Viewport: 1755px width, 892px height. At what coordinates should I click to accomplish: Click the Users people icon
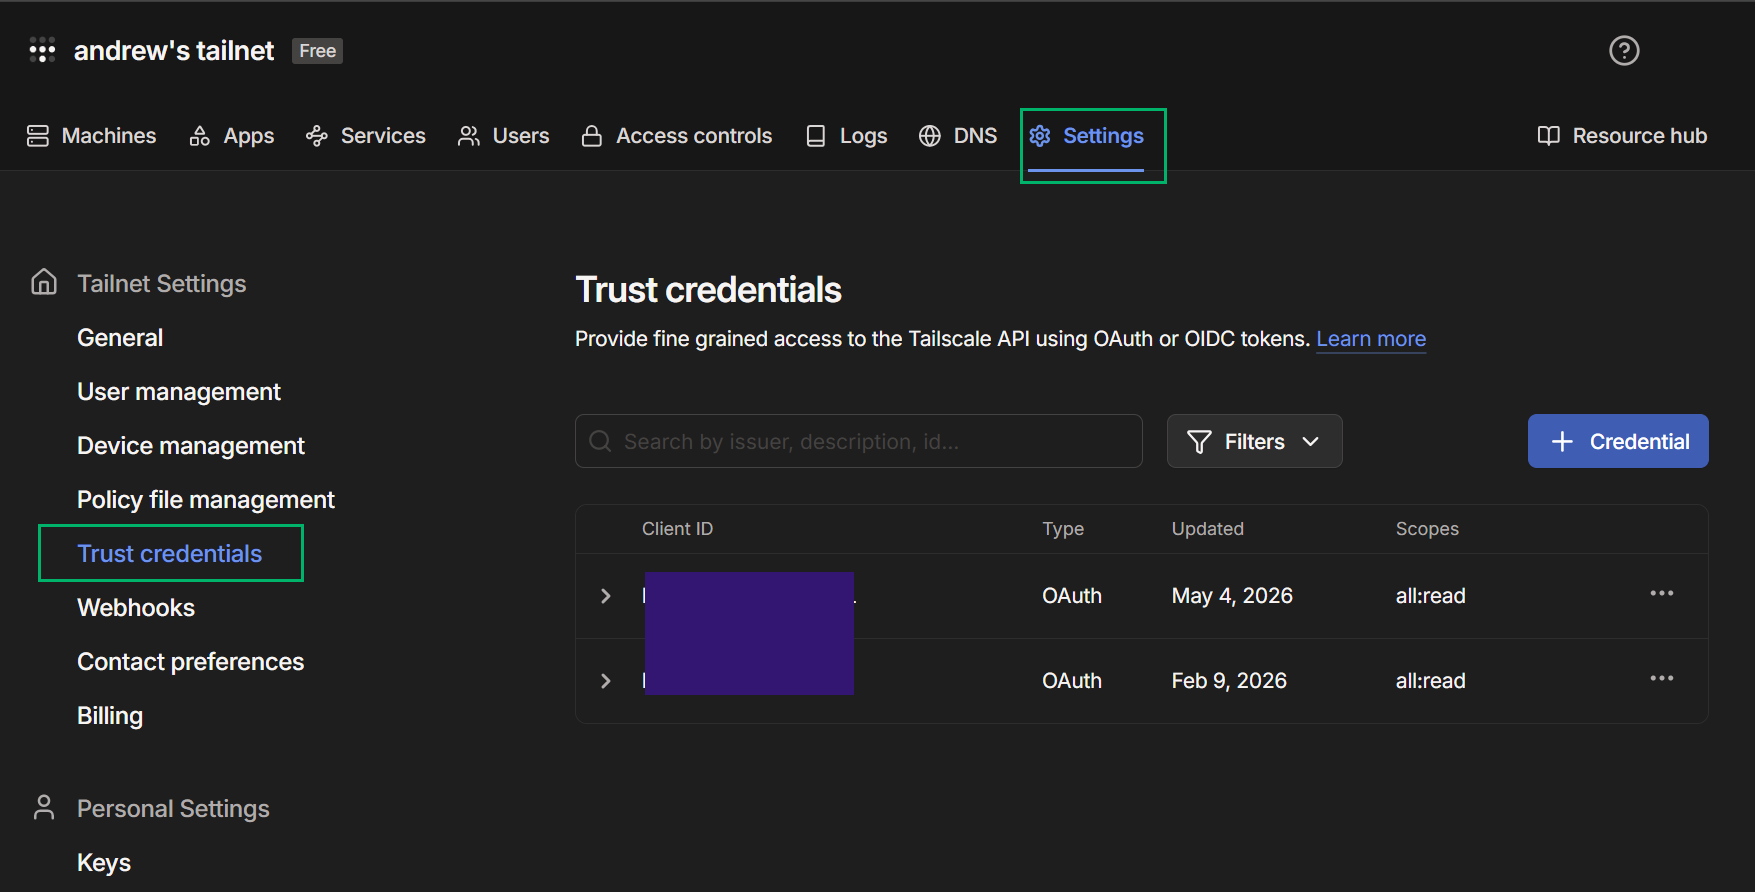click(469, 136)
